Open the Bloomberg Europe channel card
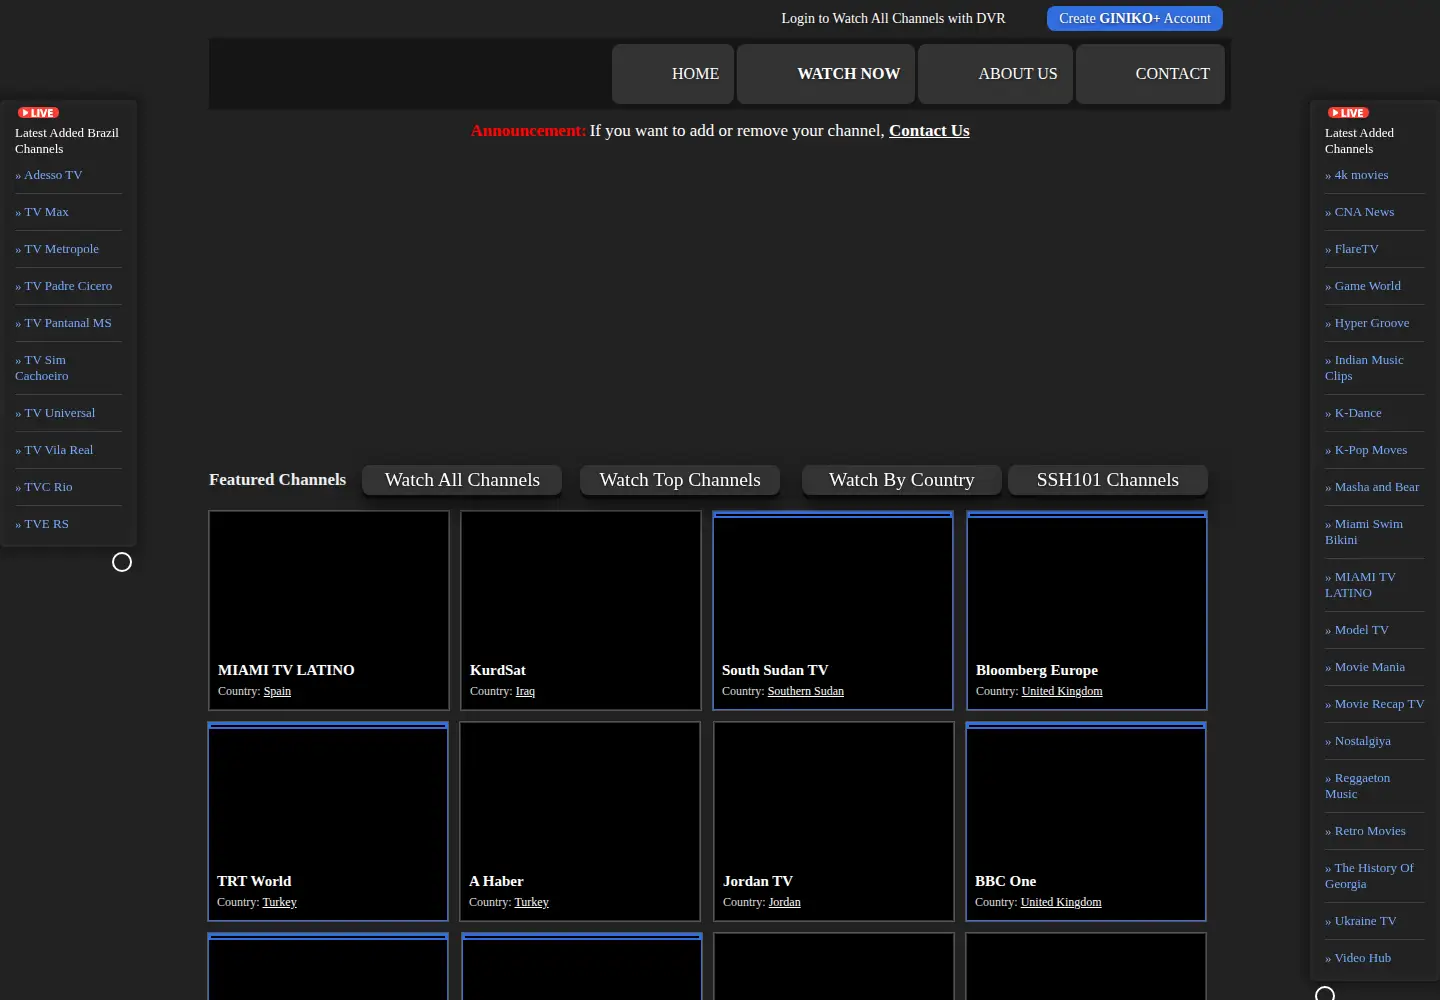Viewport: 1440px width, 1000px height. [x=1087, y=610]
